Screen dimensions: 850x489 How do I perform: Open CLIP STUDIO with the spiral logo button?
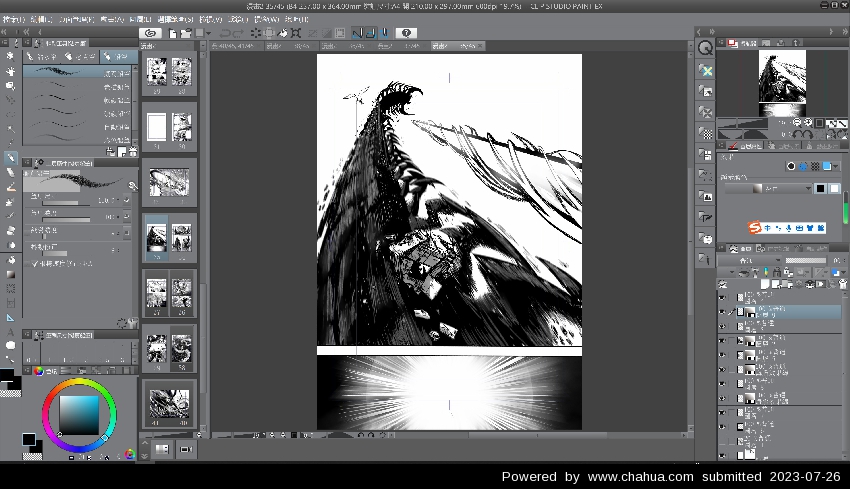click(x=150, y=33)
